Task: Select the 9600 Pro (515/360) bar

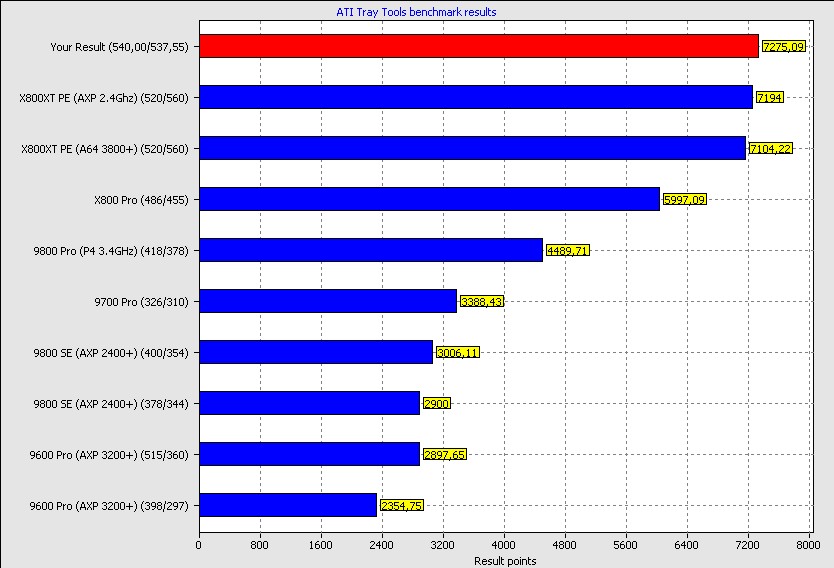Action: (x=310, y=455)
